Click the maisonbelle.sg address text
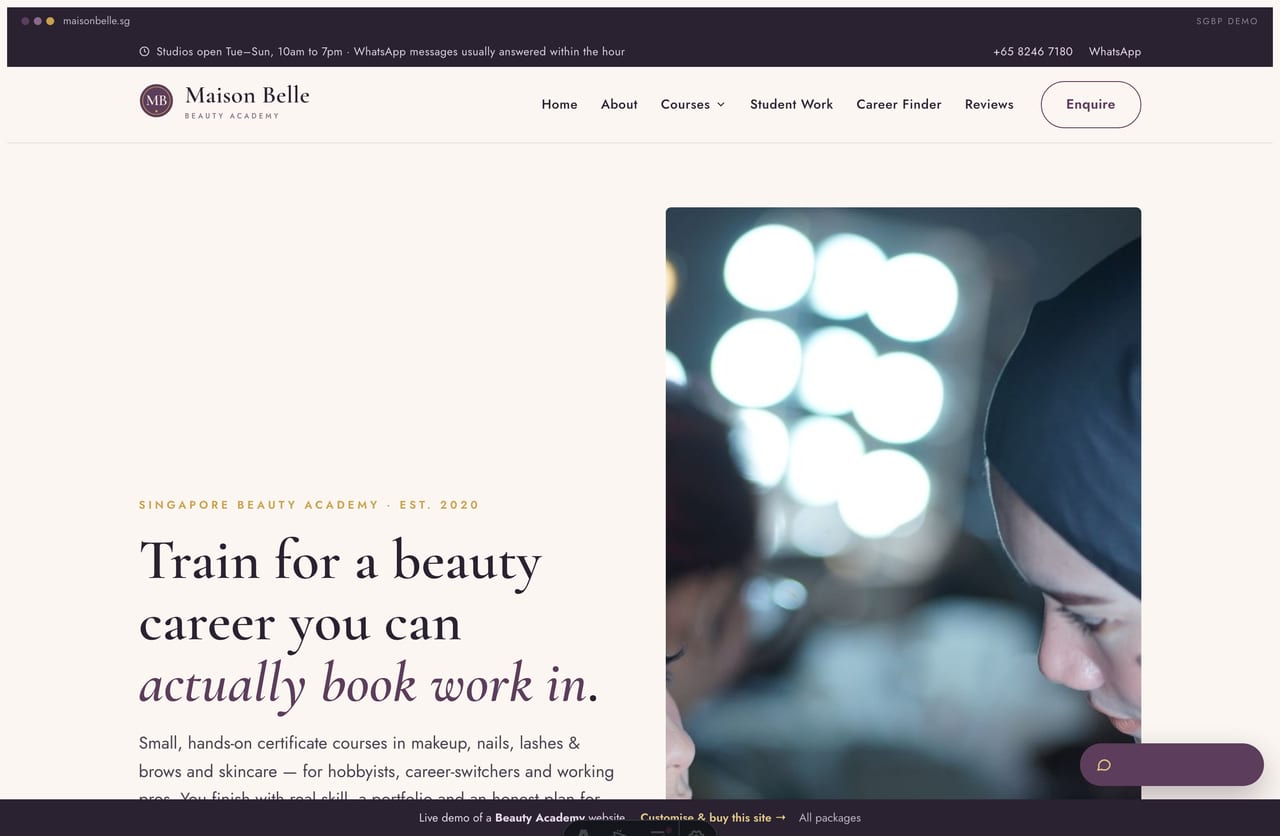This screenshot has width=1280, height=836. click(97, 21)
